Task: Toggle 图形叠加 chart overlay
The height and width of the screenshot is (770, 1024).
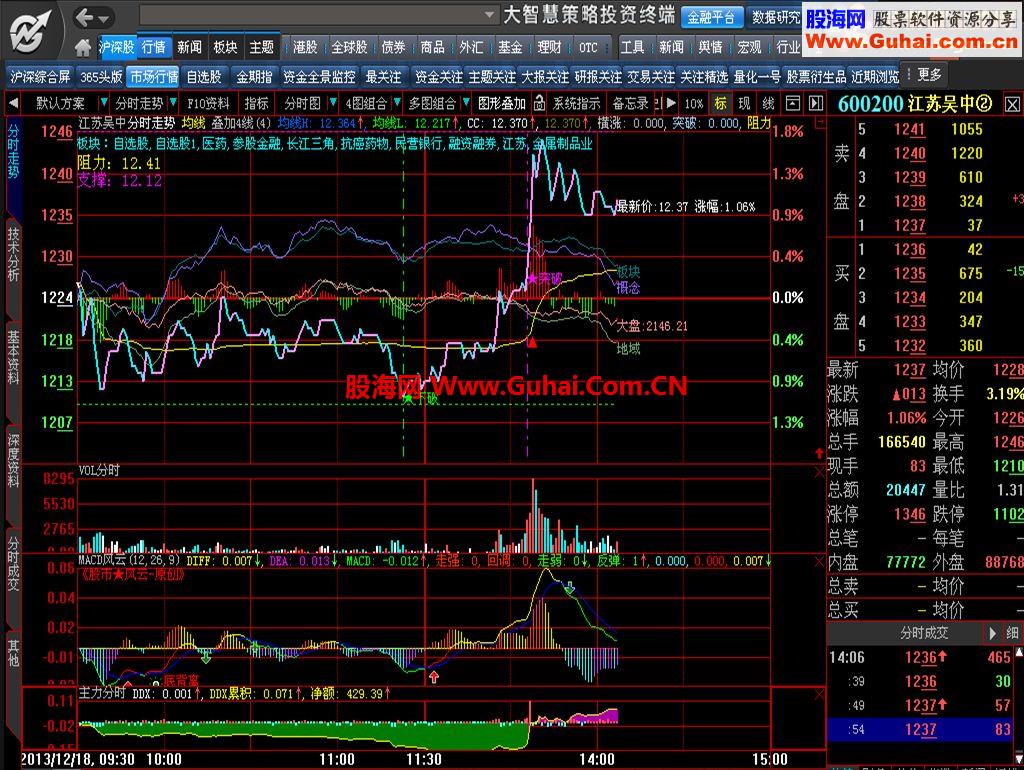Action: [x=502, y=103]
